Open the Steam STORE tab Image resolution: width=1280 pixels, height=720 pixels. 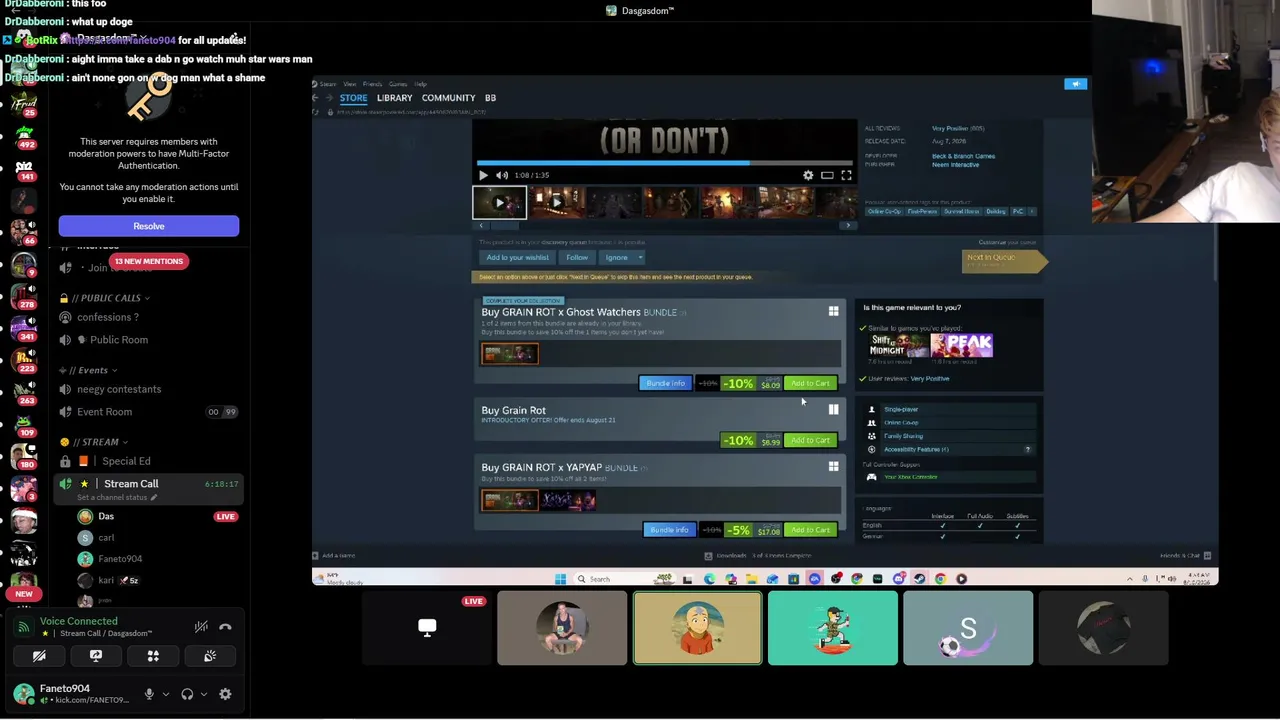353,98
